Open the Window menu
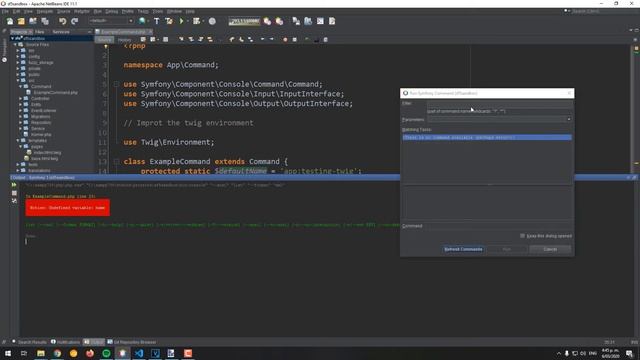The height and width of the screenshot is (360, 640). 174,11
